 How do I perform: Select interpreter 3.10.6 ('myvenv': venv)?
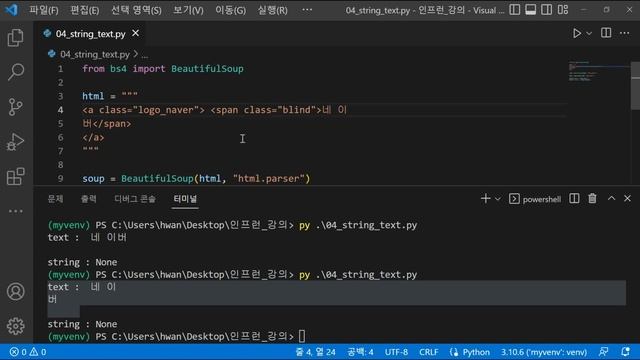click(544, 352)
